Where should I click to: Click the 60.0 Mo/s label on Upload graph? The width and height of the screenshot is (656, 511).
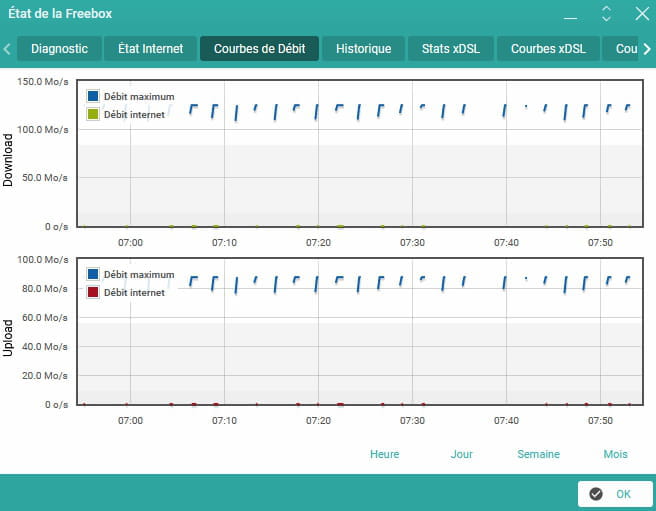click(x=45, y=318)
